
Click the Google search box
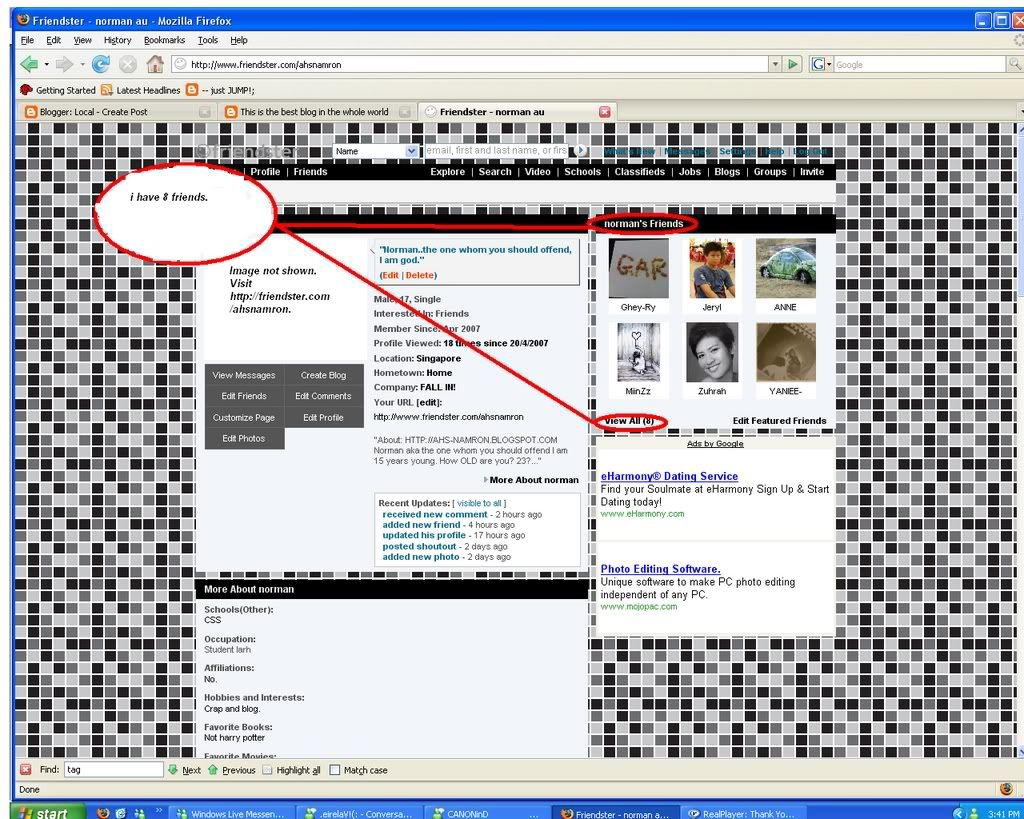pyautogui.click(x=920, y=64)
